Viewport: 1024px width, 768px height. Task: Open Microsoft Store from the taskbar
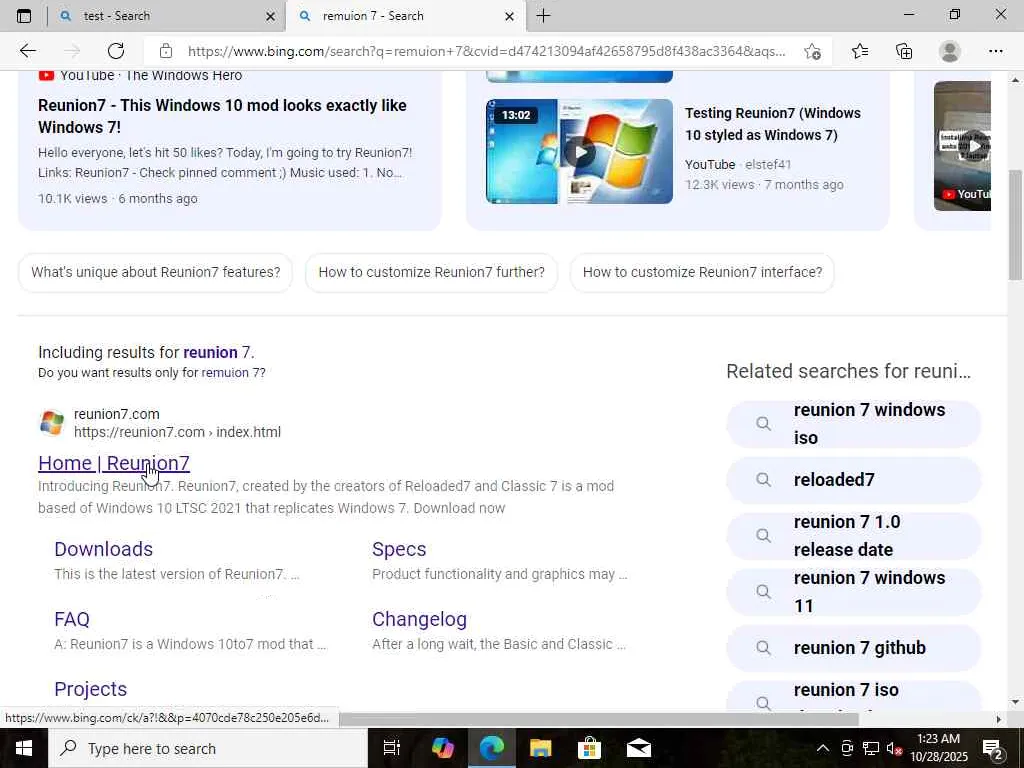click(589, 748)
